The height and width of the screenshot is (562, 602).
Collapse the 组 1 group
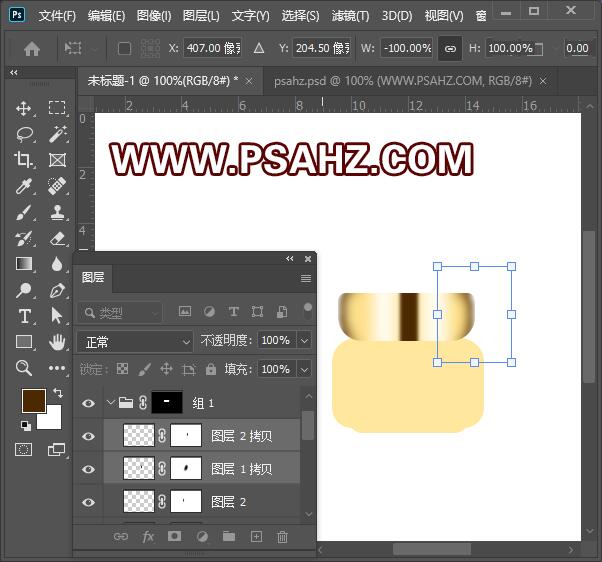[x=111, y=403]
